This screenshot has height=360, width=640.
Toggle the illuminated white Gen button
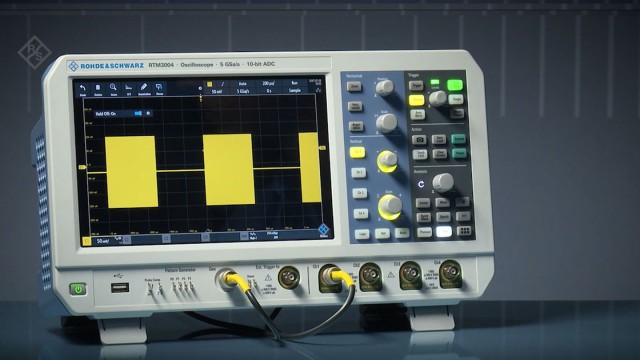click(444, 231)
